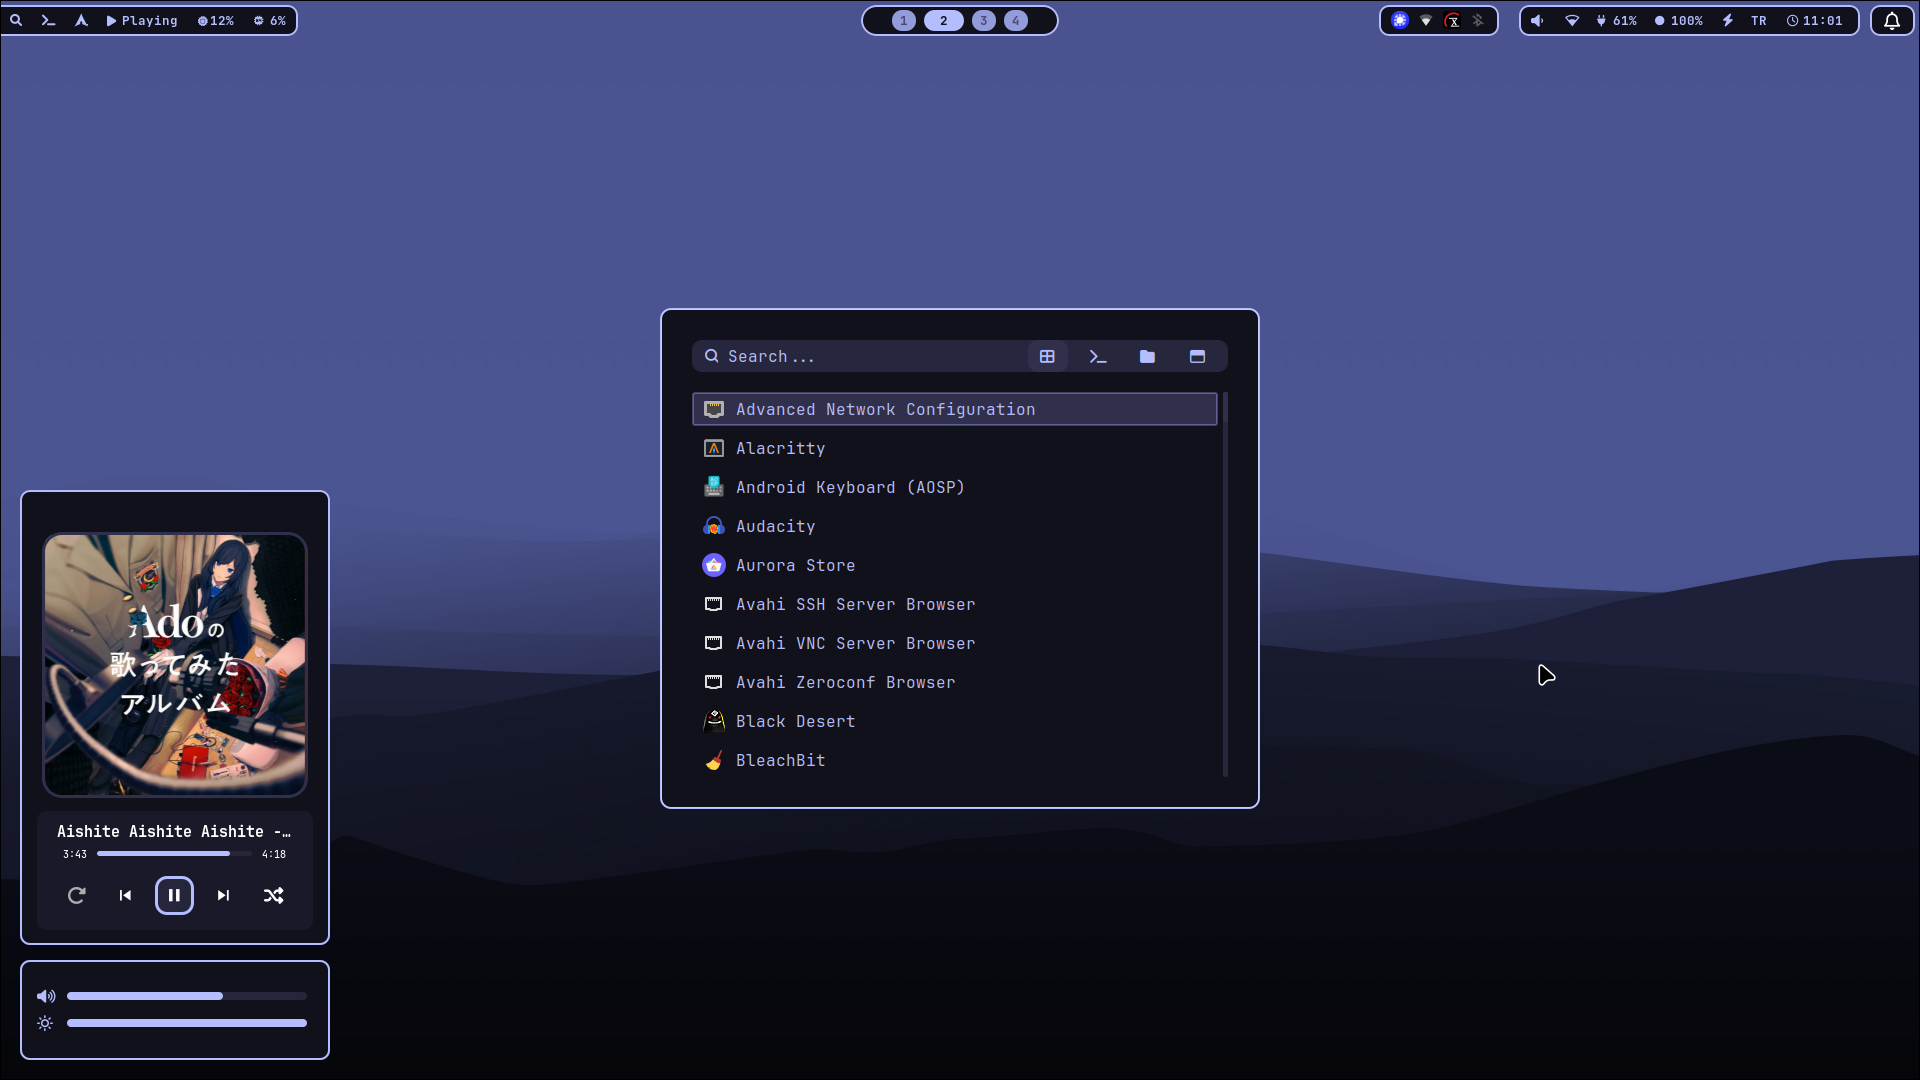This screenshot has width=1920, height=1080.
Task: Launch terminal from top bar prompt icon
Action: point(48,20)
